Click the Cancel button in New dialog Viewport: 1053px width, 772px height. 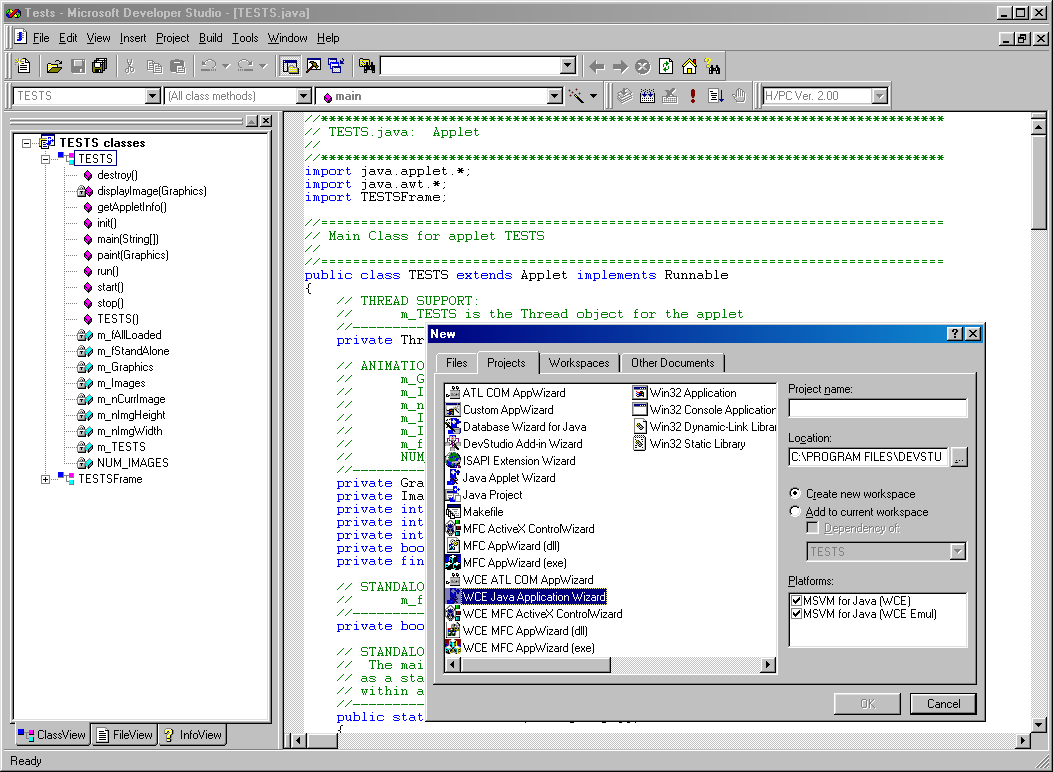(x=943, y=704)
